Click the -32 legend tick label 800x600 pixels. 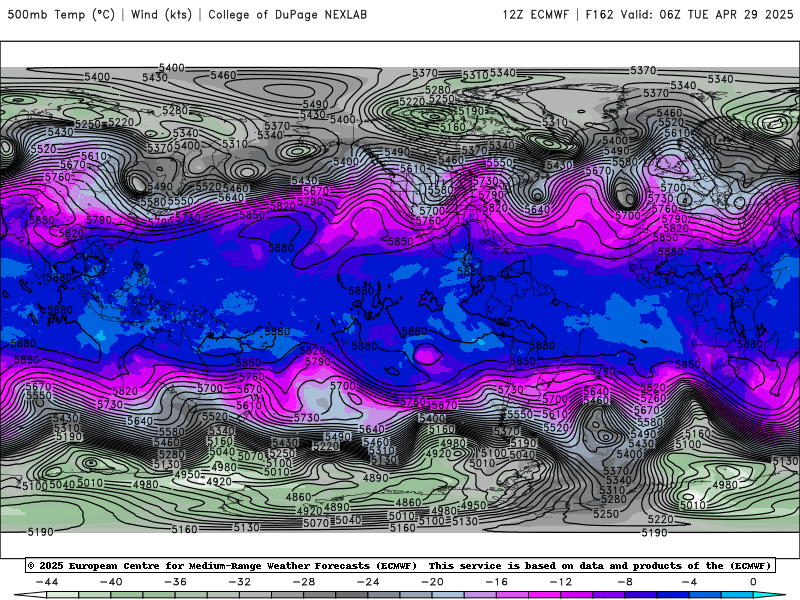tap(240, 582)
